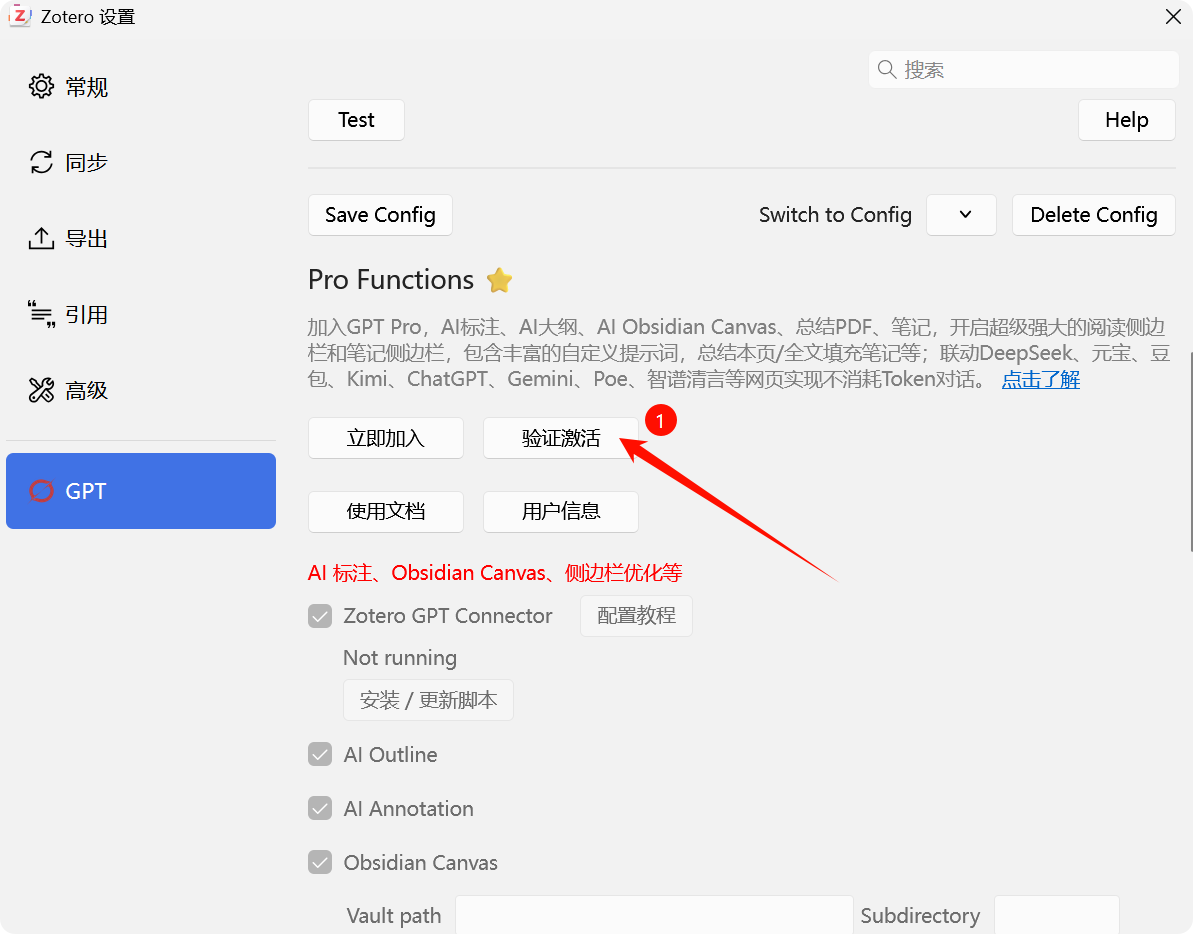Click the 立即加入 join now button
This screenshot has width=1193, height=934.
coord(386,438)
